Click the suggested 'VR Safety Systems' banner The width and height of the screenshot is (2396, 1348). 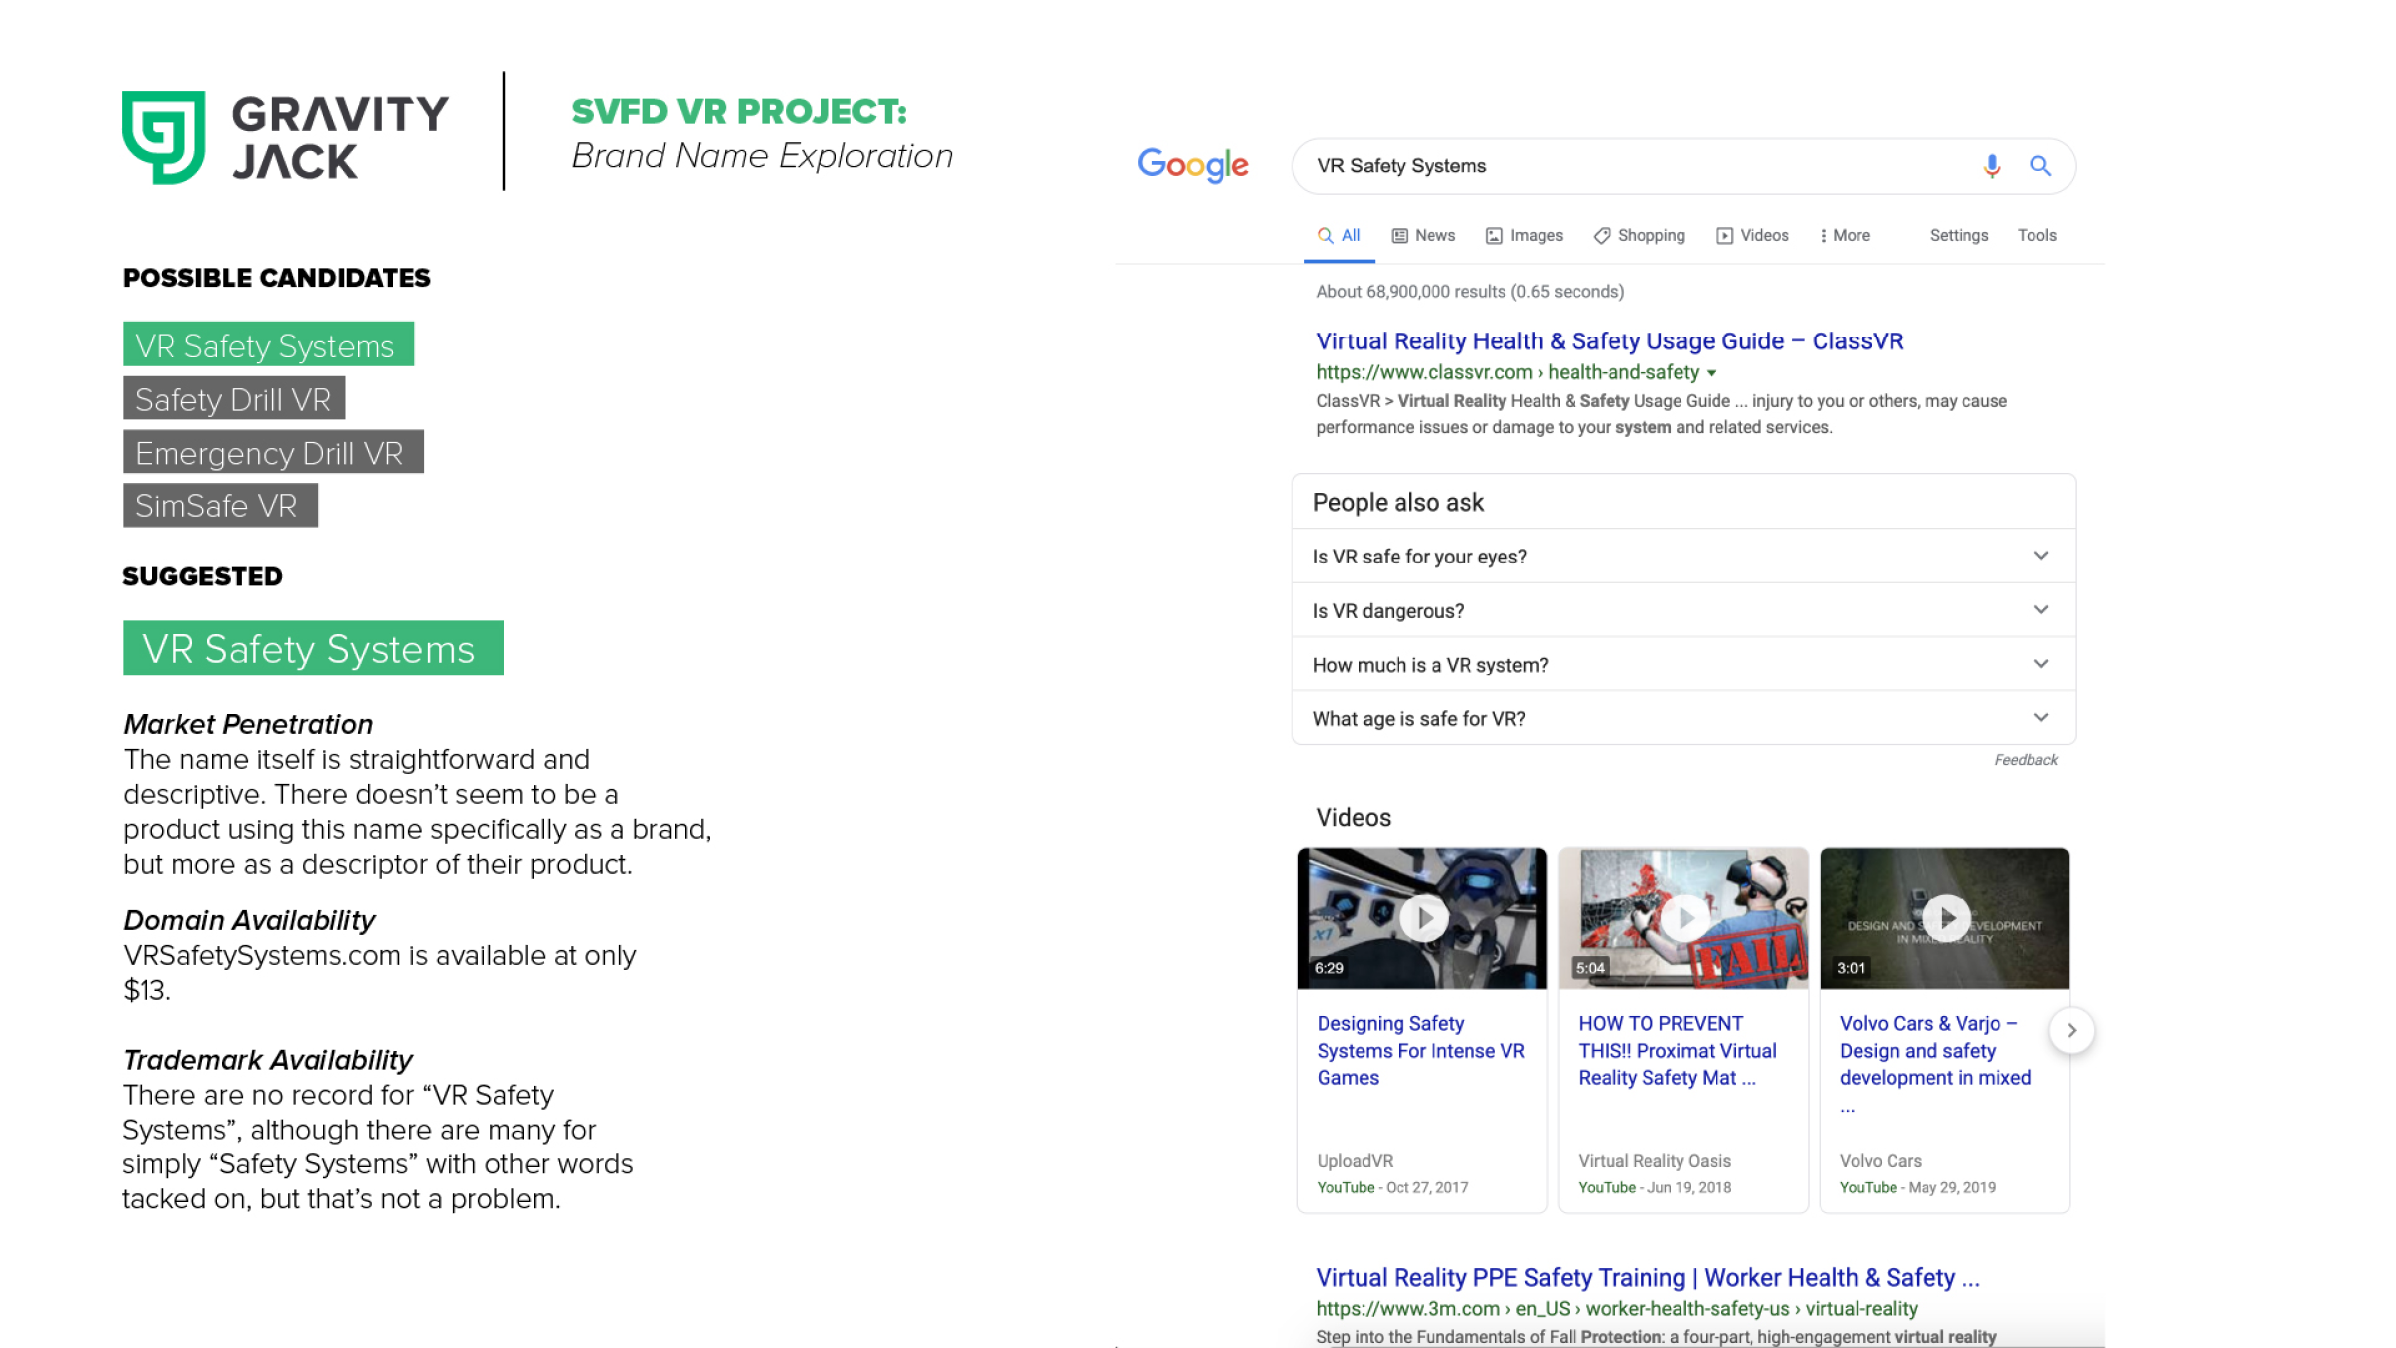313,648
